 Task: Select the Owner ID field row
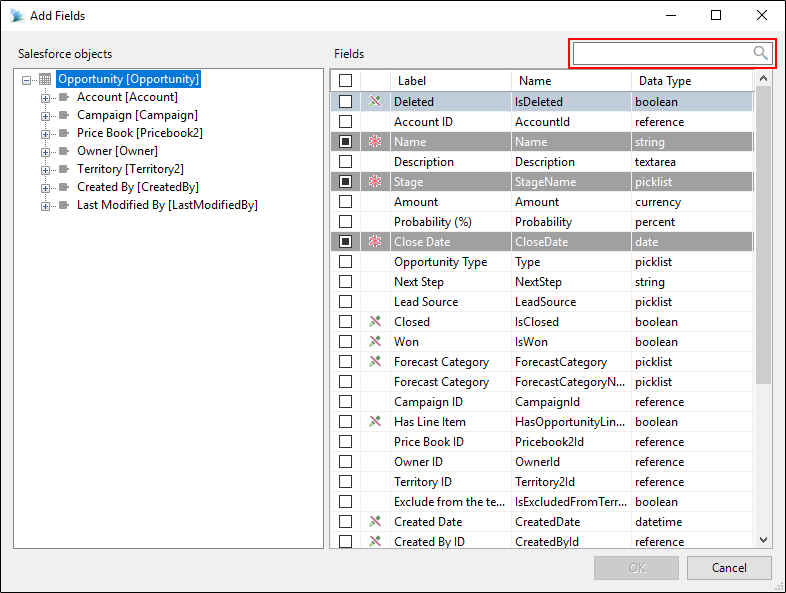(x=542, y=462)
